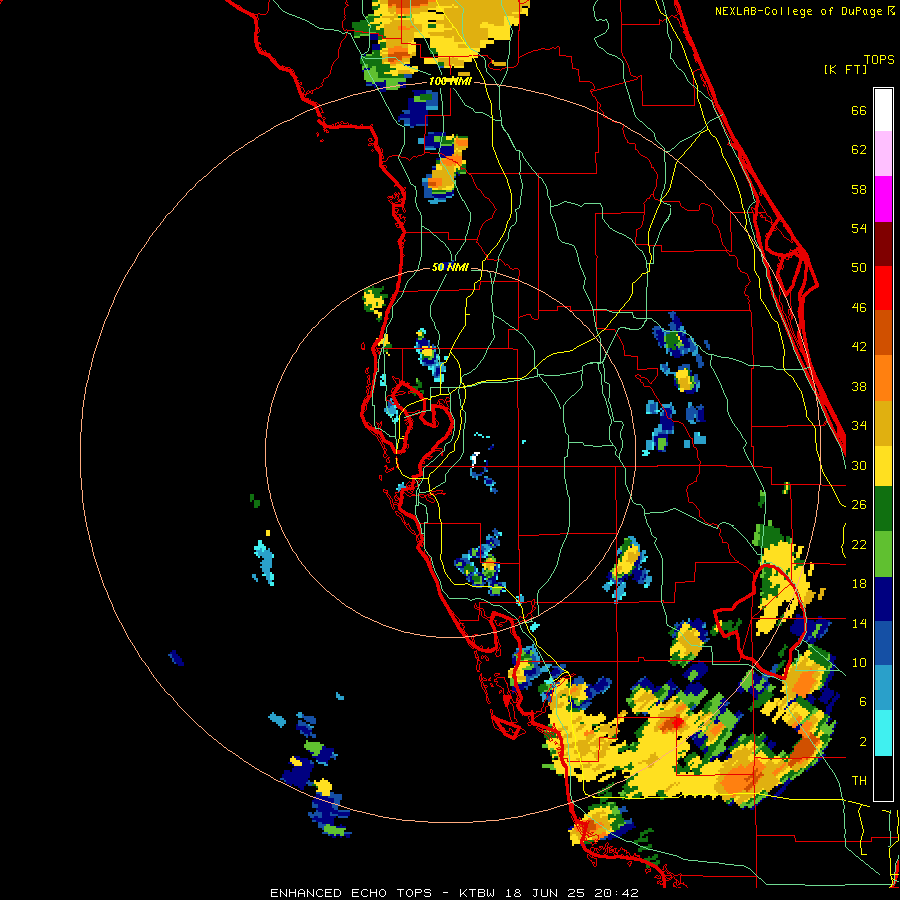
Task: Select the navy 18 kft legend swatch
Action: coord(883,599)
